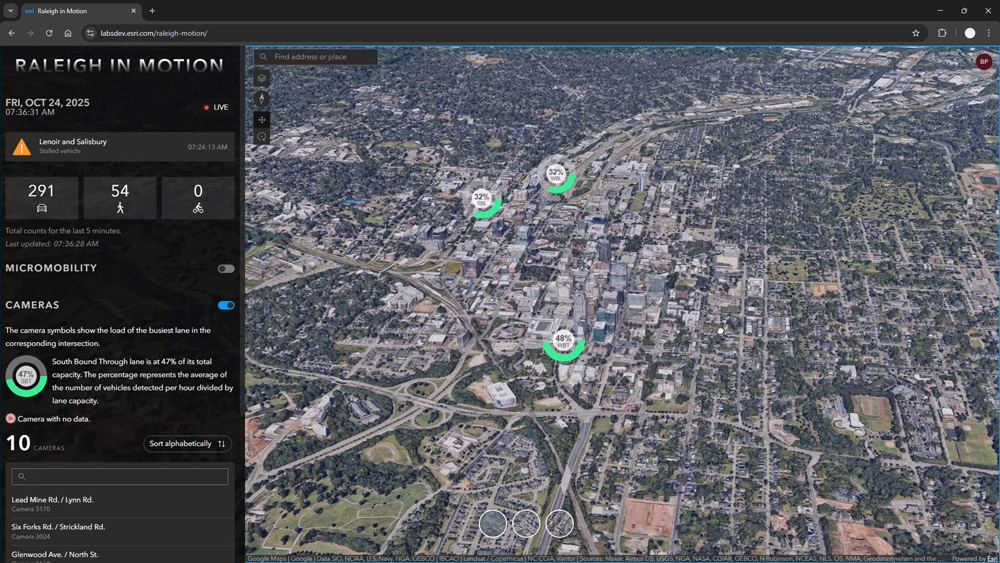This screenshot has width=1000, height=563.
Task: Enable the Micromobility toggle
Action: point(226,269)
